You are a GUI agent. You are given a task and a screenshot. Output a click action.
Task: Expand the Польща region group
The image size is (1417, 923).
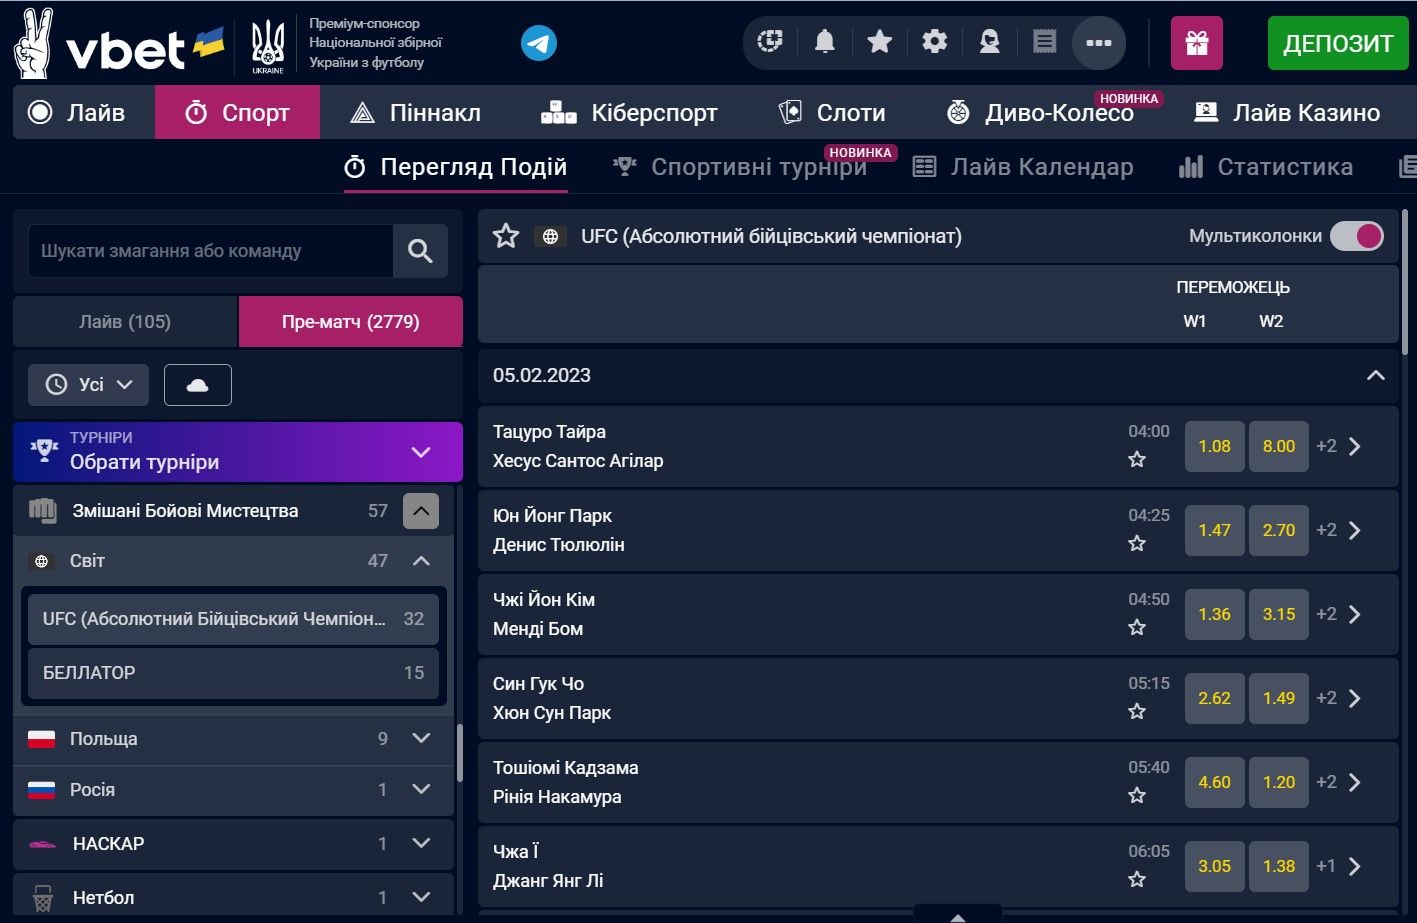tap(421, 739)
